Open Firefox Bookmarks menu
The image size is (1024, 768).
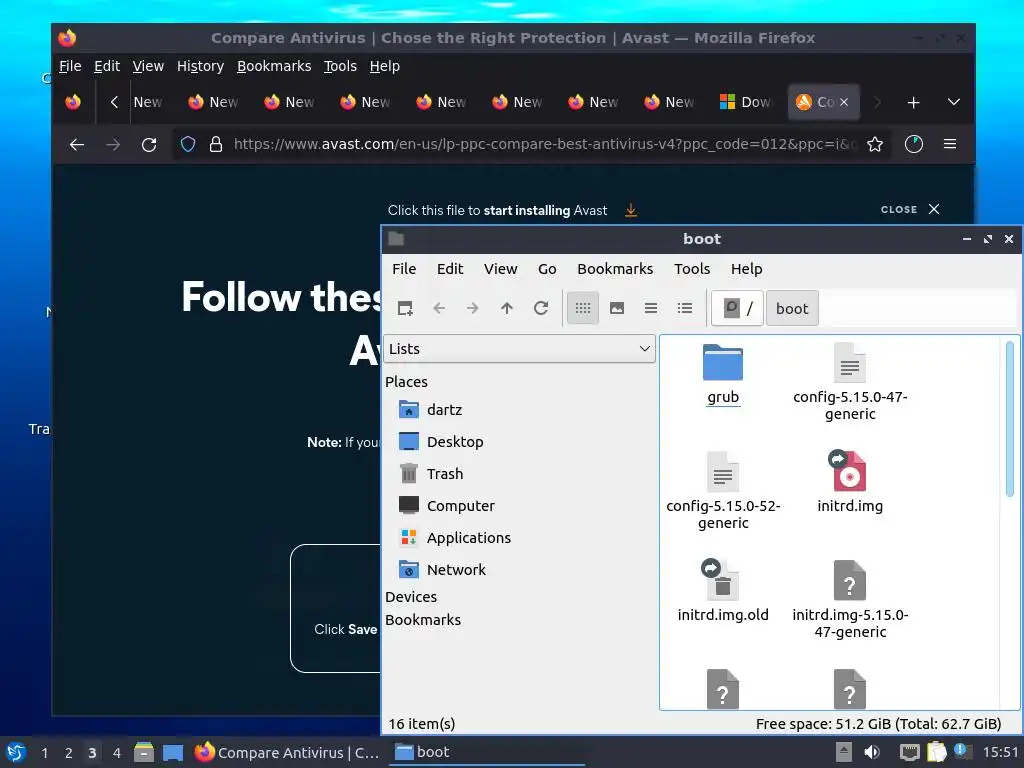point(274,66)
